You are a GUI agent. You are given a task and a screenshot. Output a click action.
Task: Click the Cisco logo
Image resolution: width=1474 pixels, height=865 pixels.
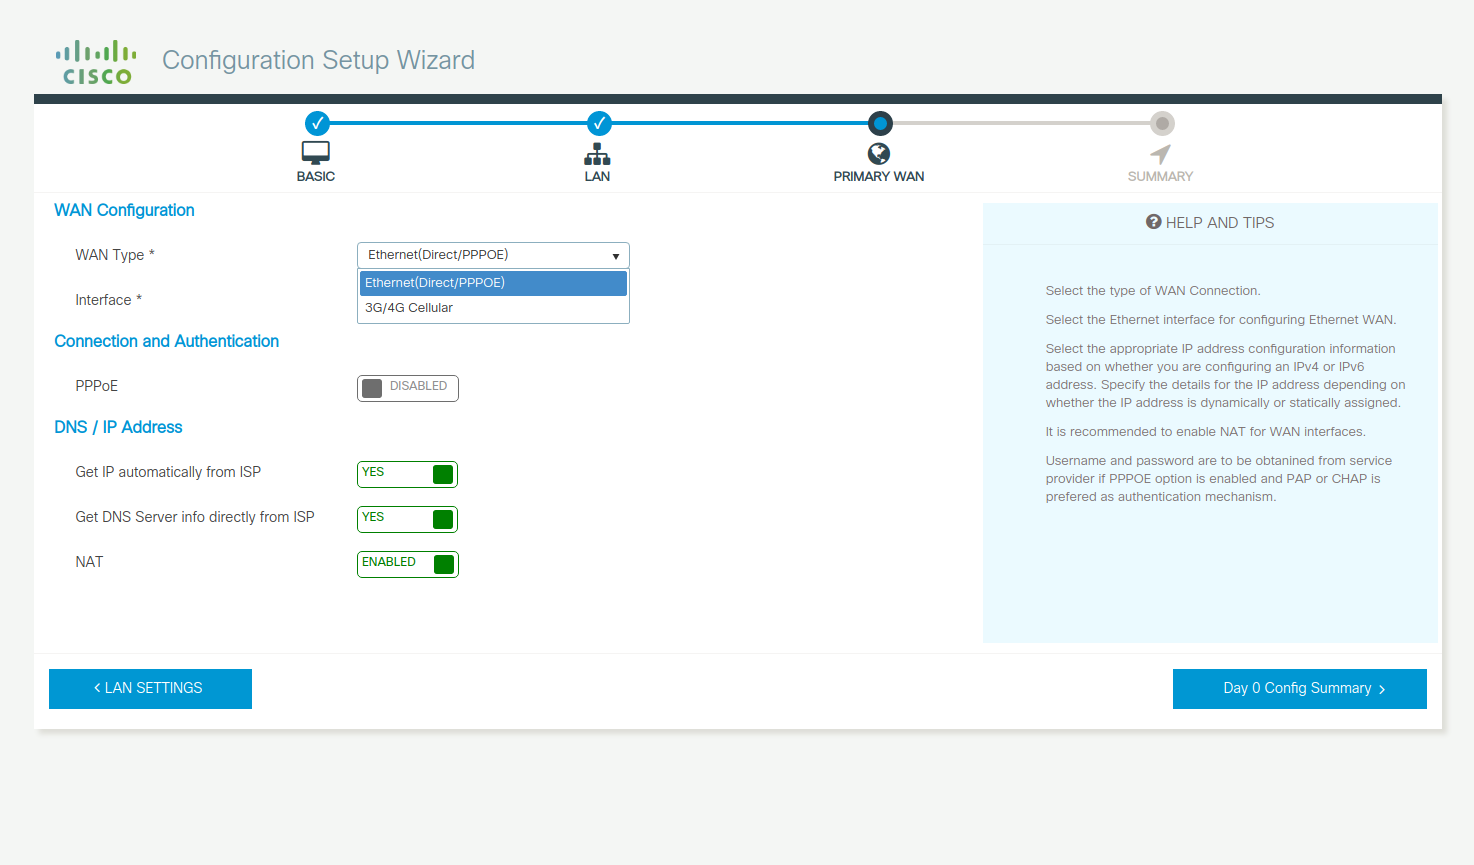(x=95, y=60)
